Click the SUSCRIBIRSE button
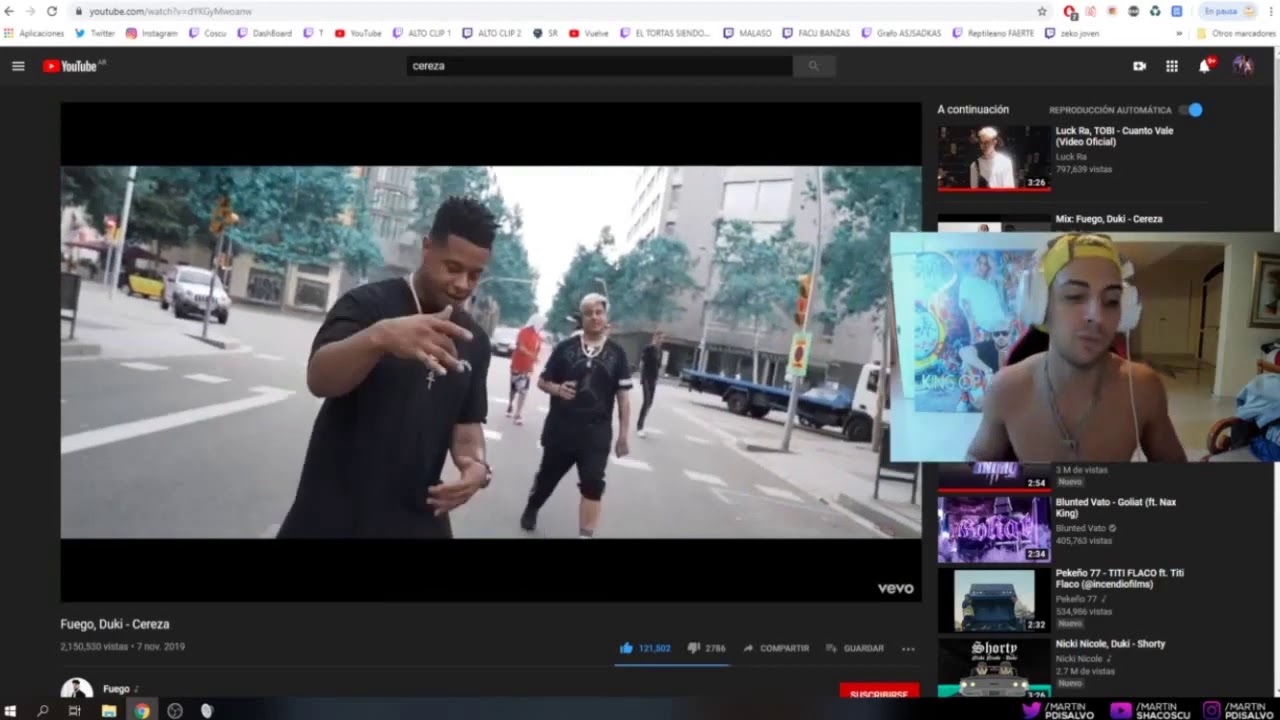The height and width of the screenshot is (720, 1280). pyautogui.click(x=879, y=692)
